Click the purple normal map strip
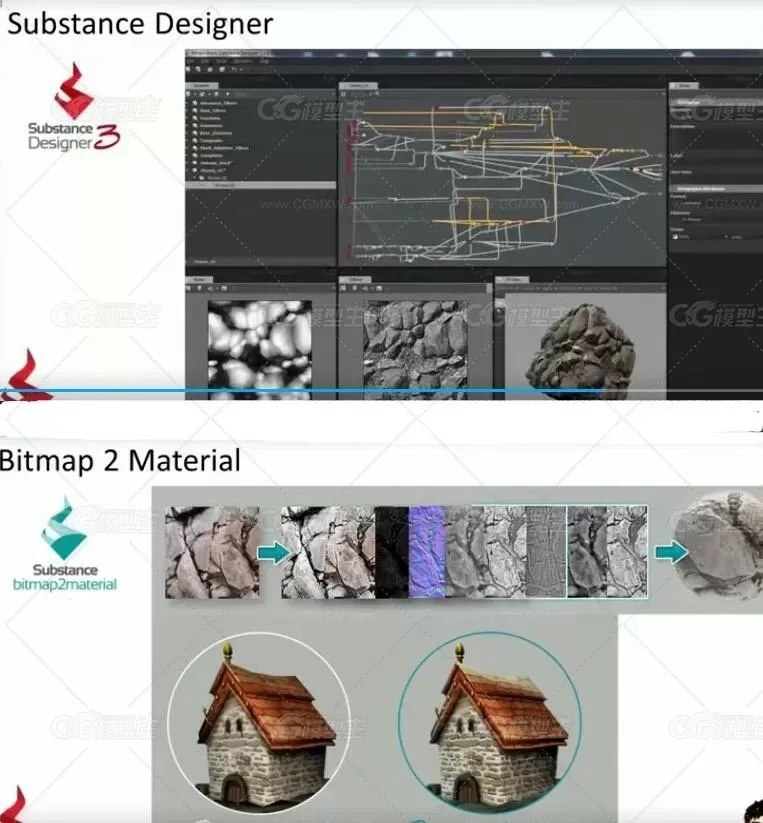Screen dimensions: 763x823 coord(427,552)
